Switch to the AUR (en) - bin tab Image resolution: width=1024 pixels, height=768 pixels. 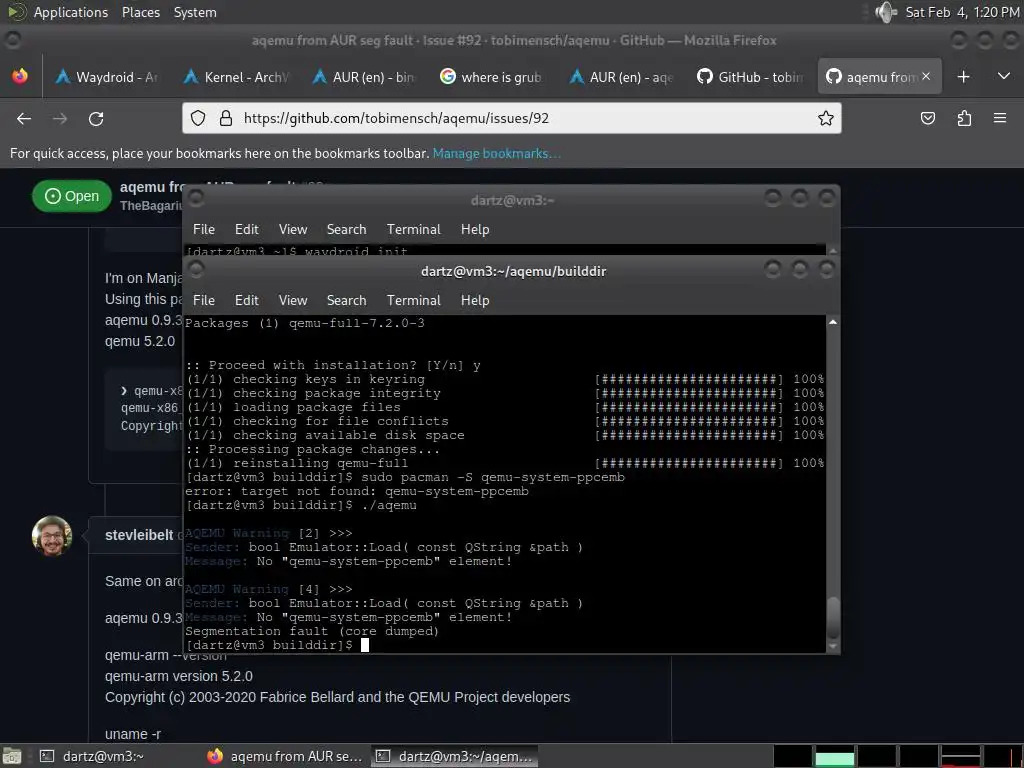coord(364,77)
